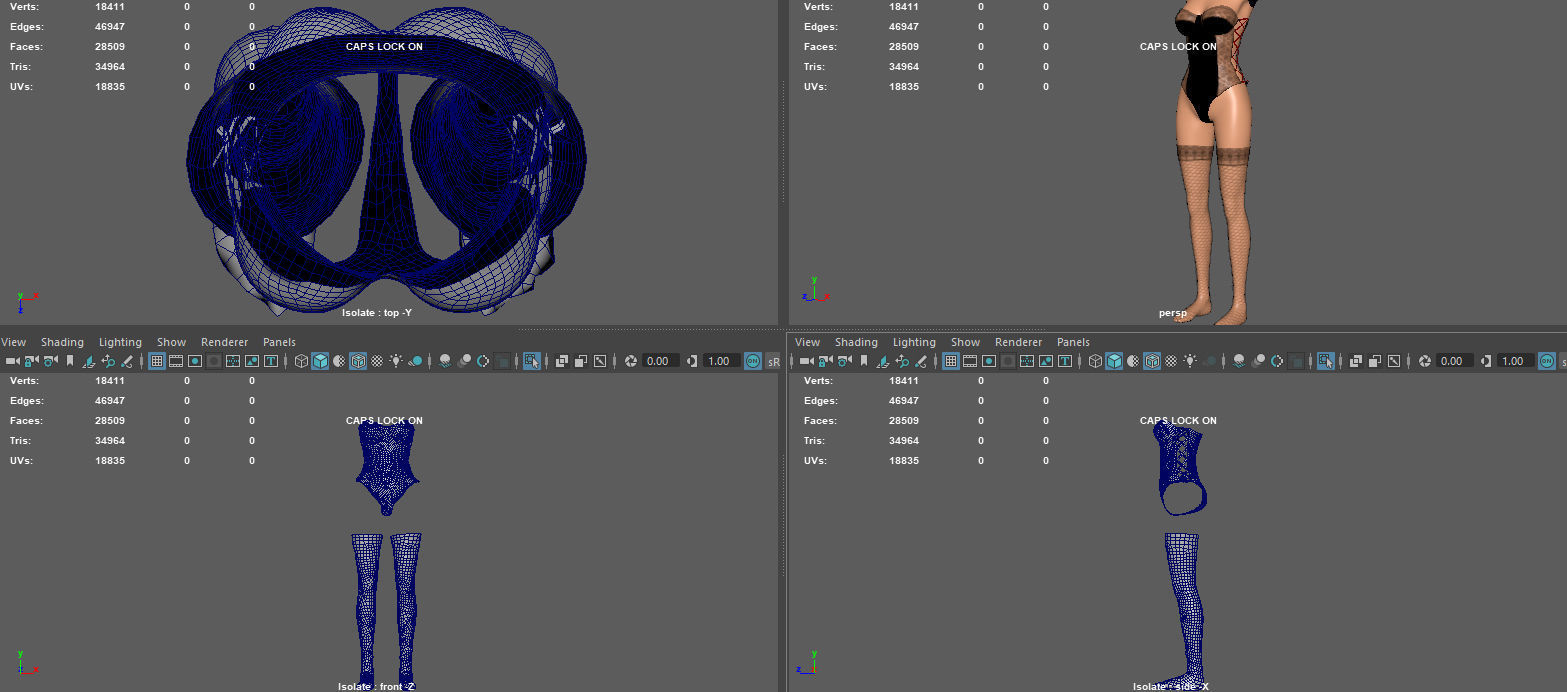Open Renderer menu in side panel
This screenshot has height=692, width=1567.
tap(1018, 342)
